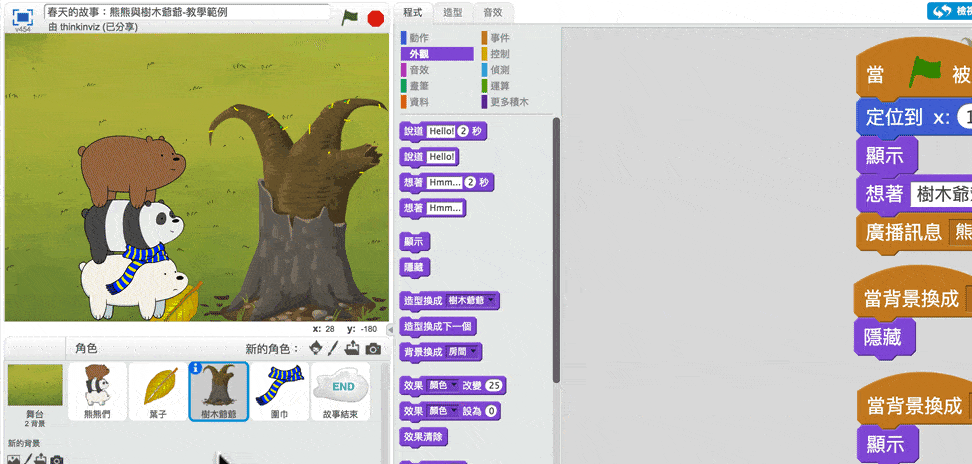The height and width of the screenshot is (464, 972).
Task: Click the 廣播訊息 block in scripts
Action: point(914,231)
